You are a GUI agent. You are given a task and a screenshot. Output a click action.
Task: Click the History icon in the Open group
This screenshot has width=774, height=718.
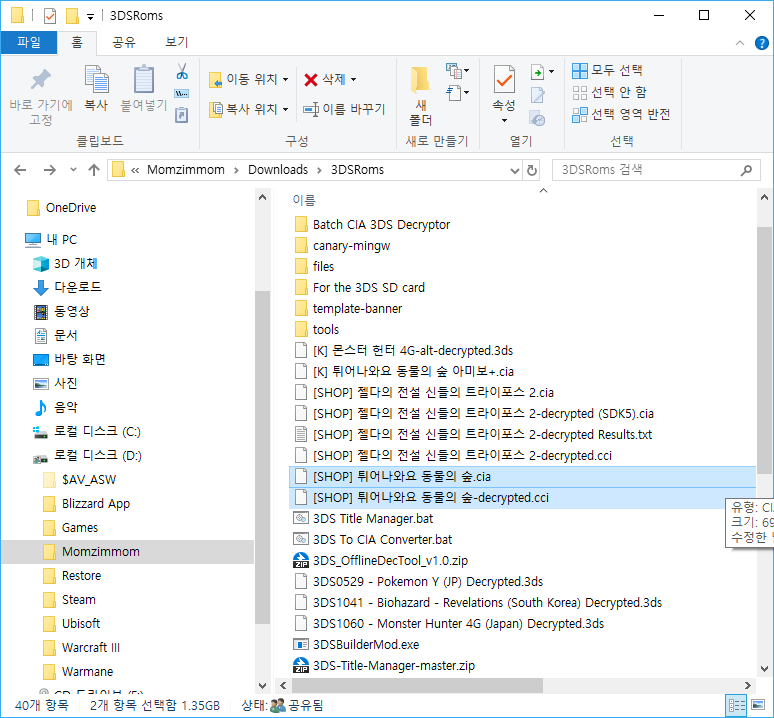click(537, 118)
